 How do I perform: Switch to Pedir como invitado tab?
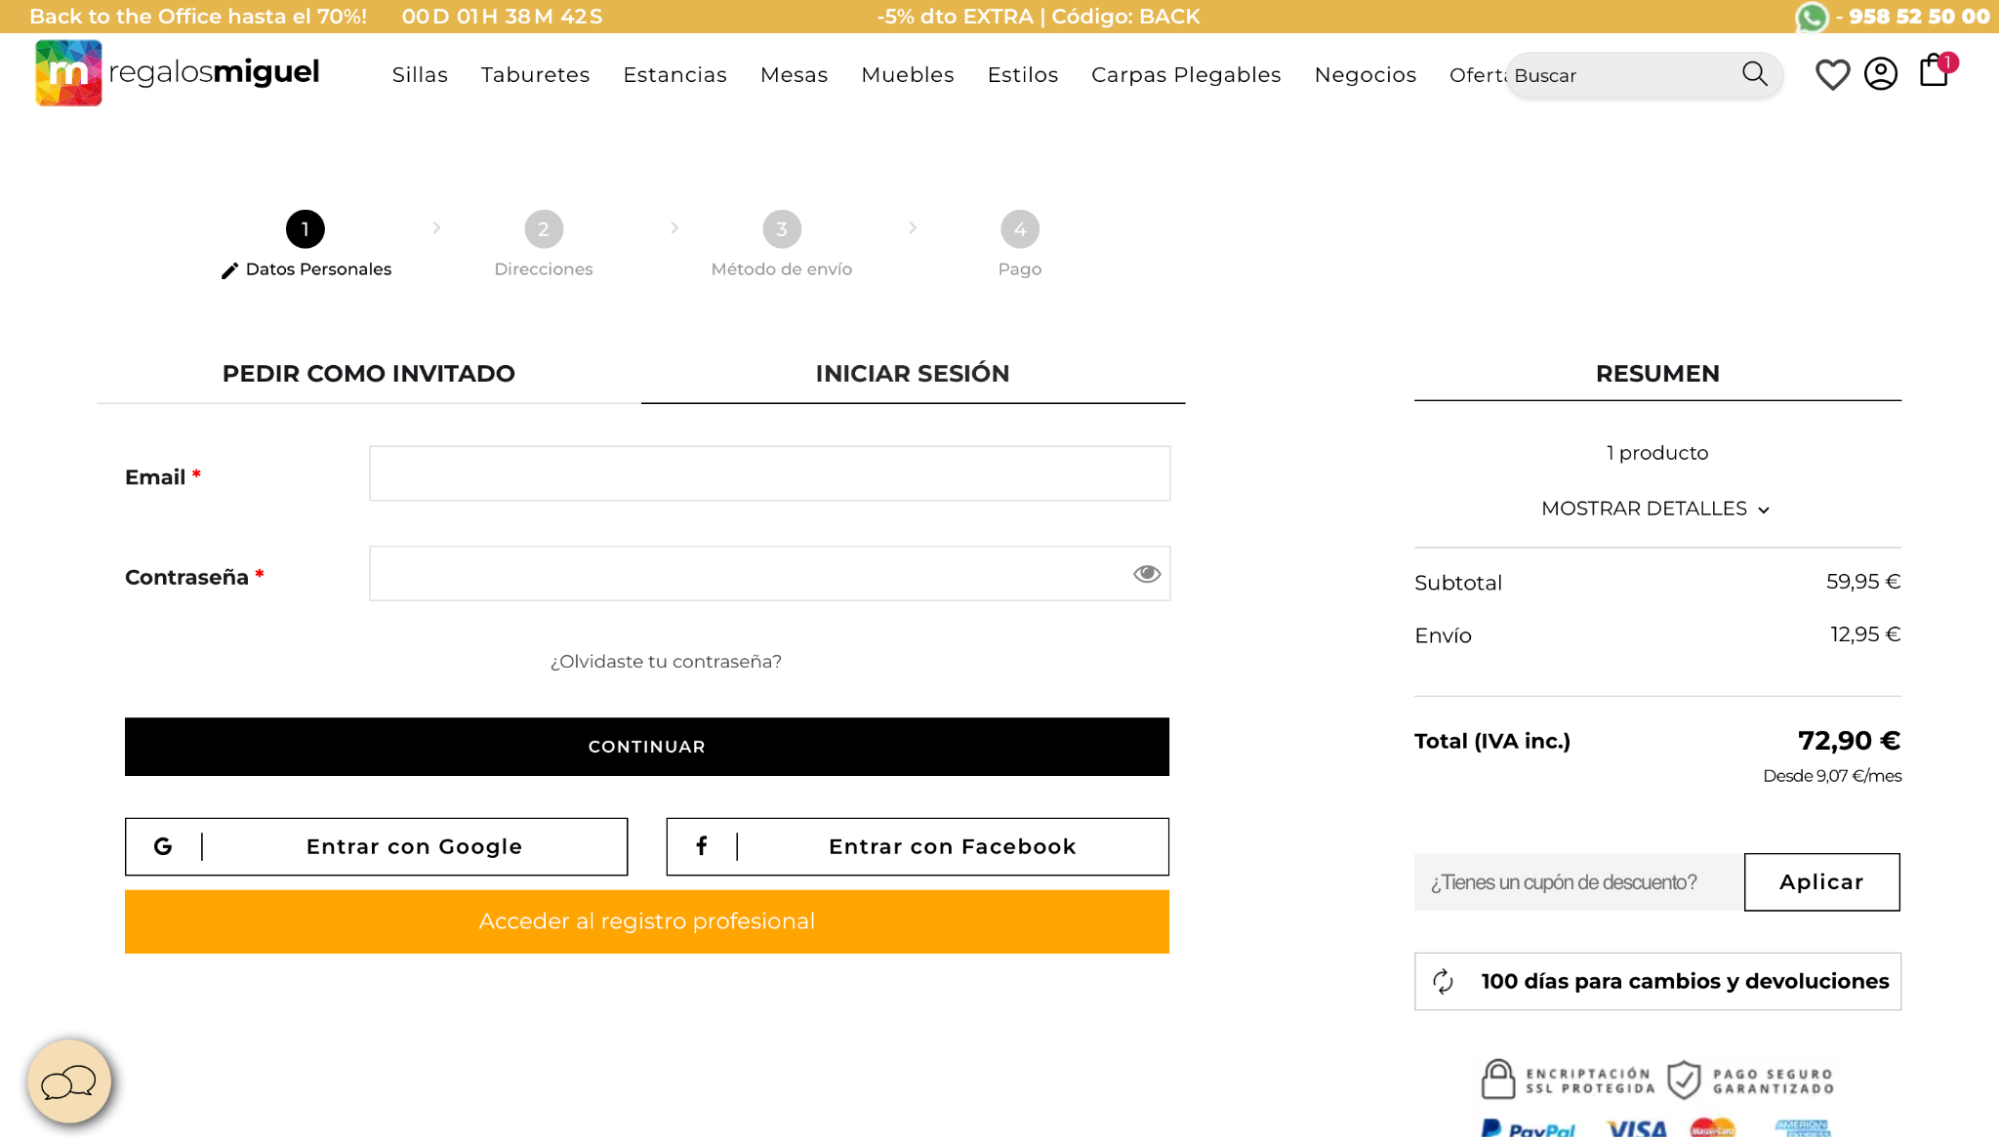point(369,374)
